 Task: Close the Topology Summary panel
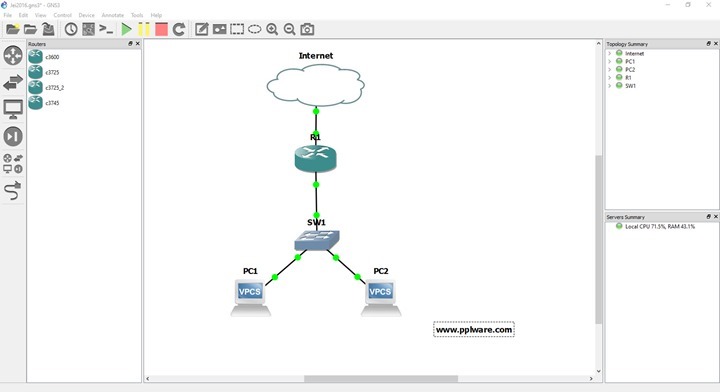pyautogui.click(x=715, y=44)
